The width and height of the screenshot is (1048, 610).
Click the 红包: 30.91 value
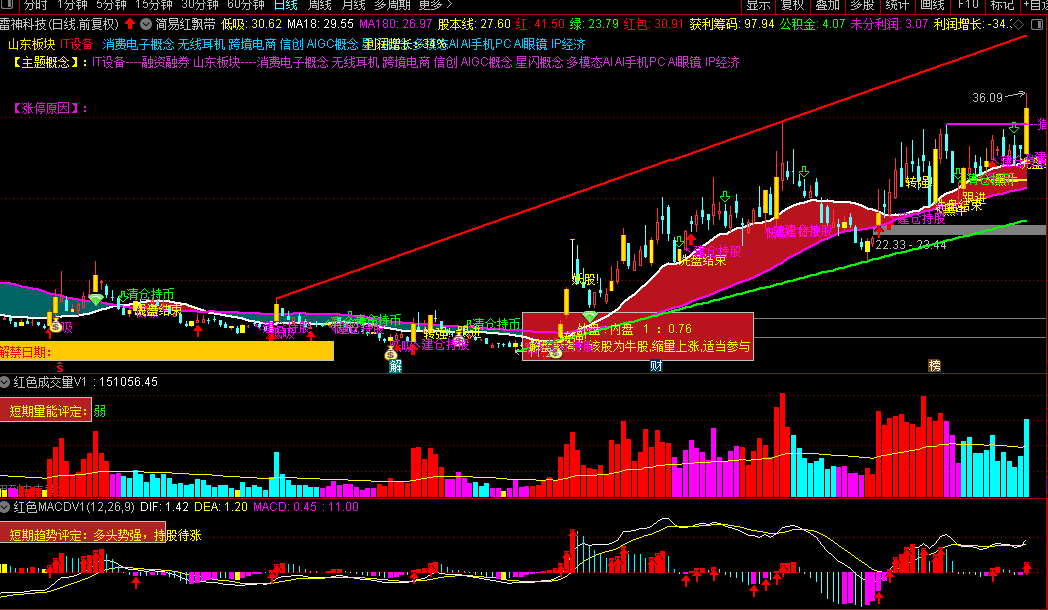click(654, 24)
